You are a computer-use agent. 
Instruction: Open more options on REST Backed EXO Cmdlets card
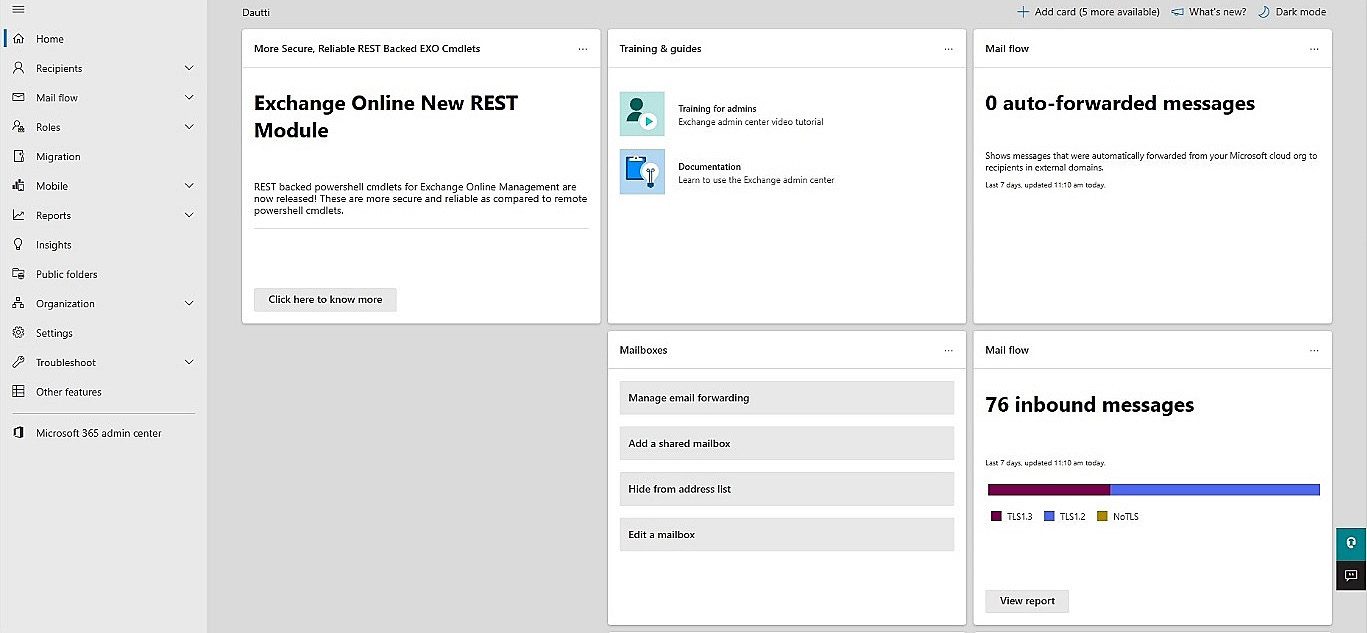(x=583, y=49)
